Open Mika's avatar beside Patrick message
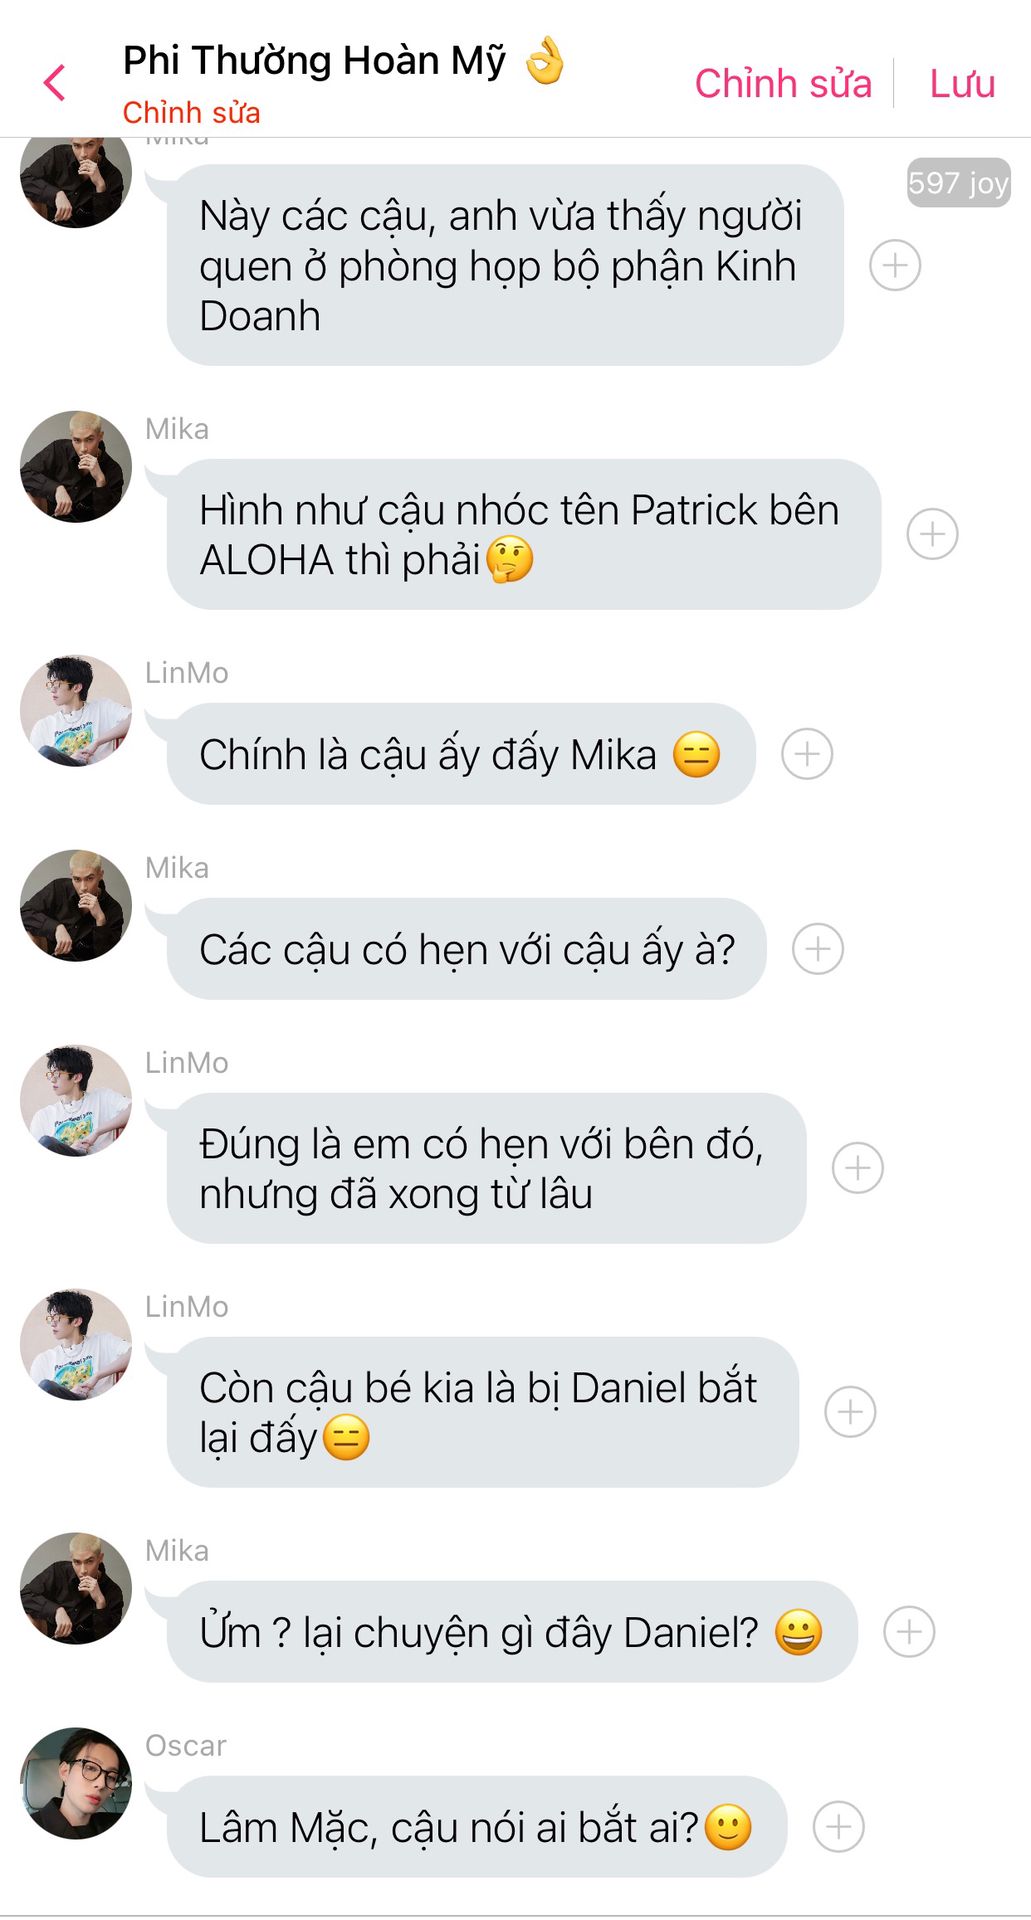 pyautogui.click(x=76, y=467)
